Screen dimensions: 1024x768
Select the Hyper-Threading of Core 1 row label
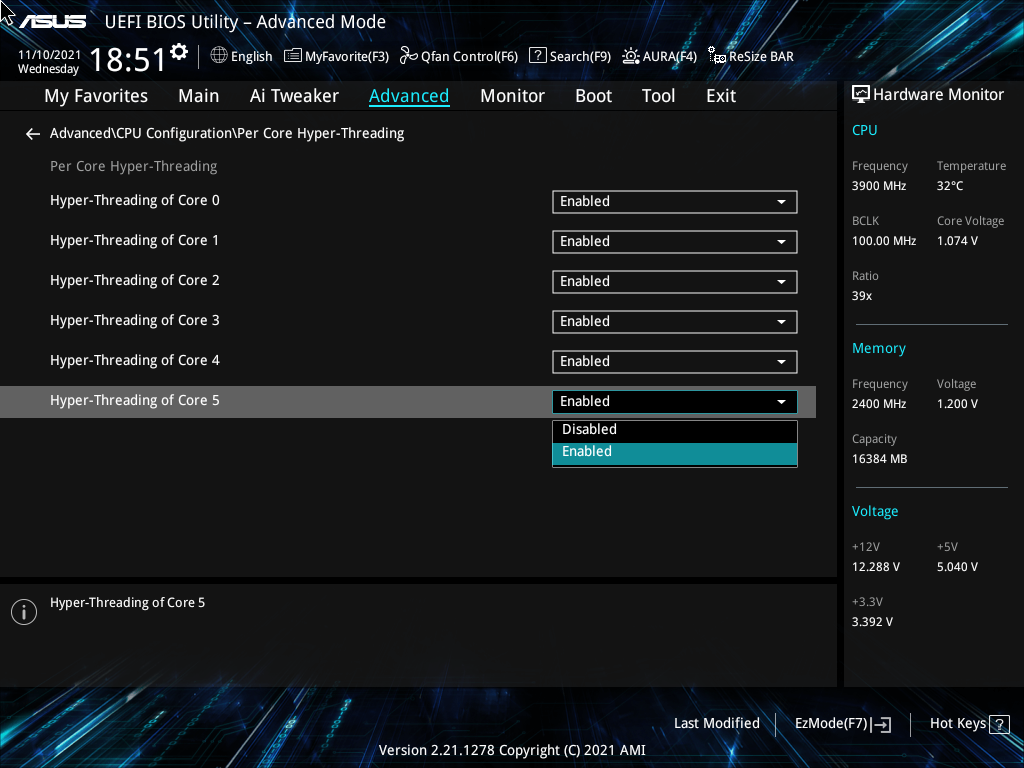[x=134, y=240]
